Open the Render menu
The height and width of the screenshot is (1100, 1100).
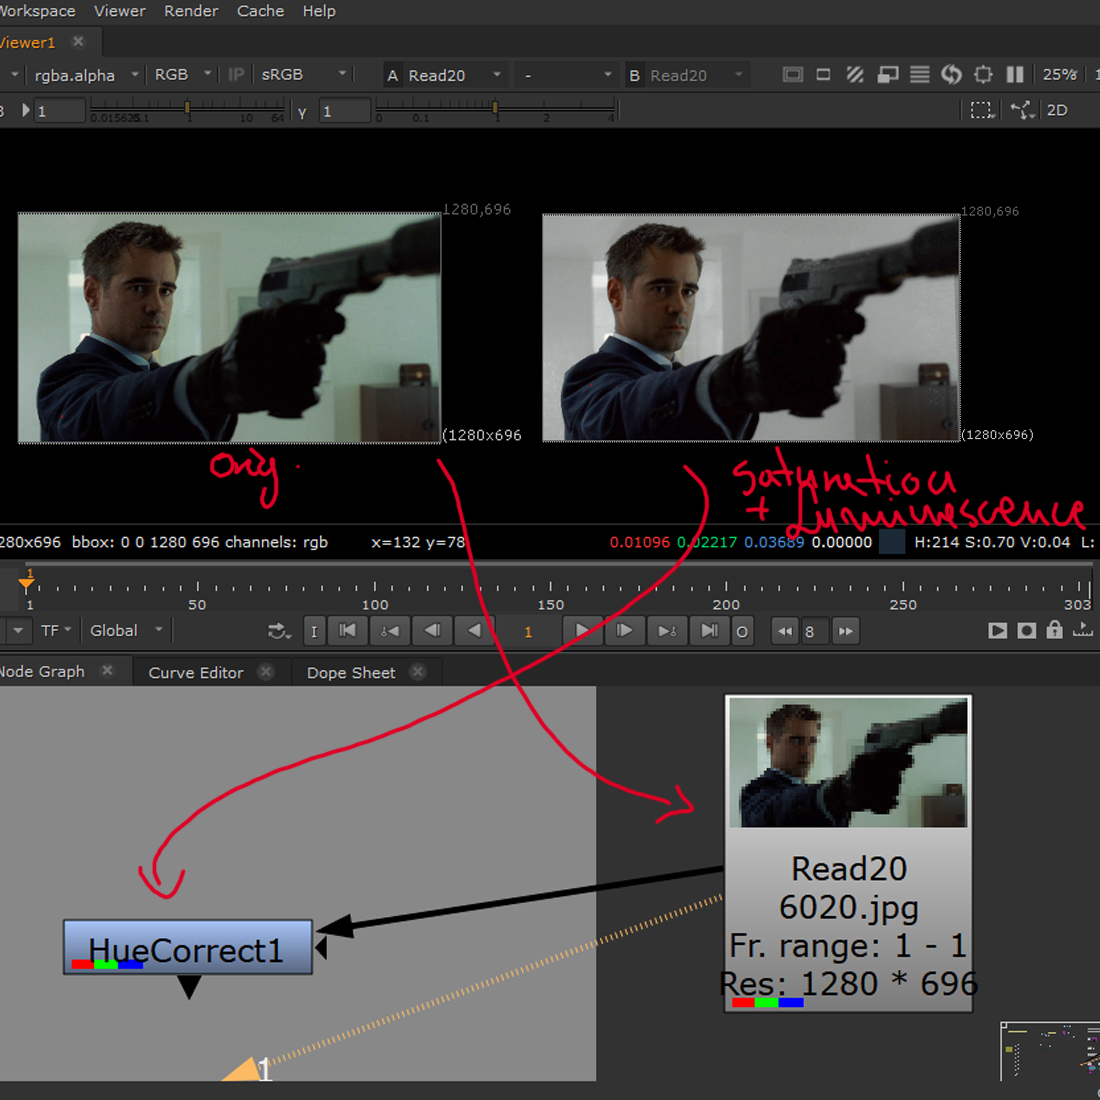coord(191,11)
